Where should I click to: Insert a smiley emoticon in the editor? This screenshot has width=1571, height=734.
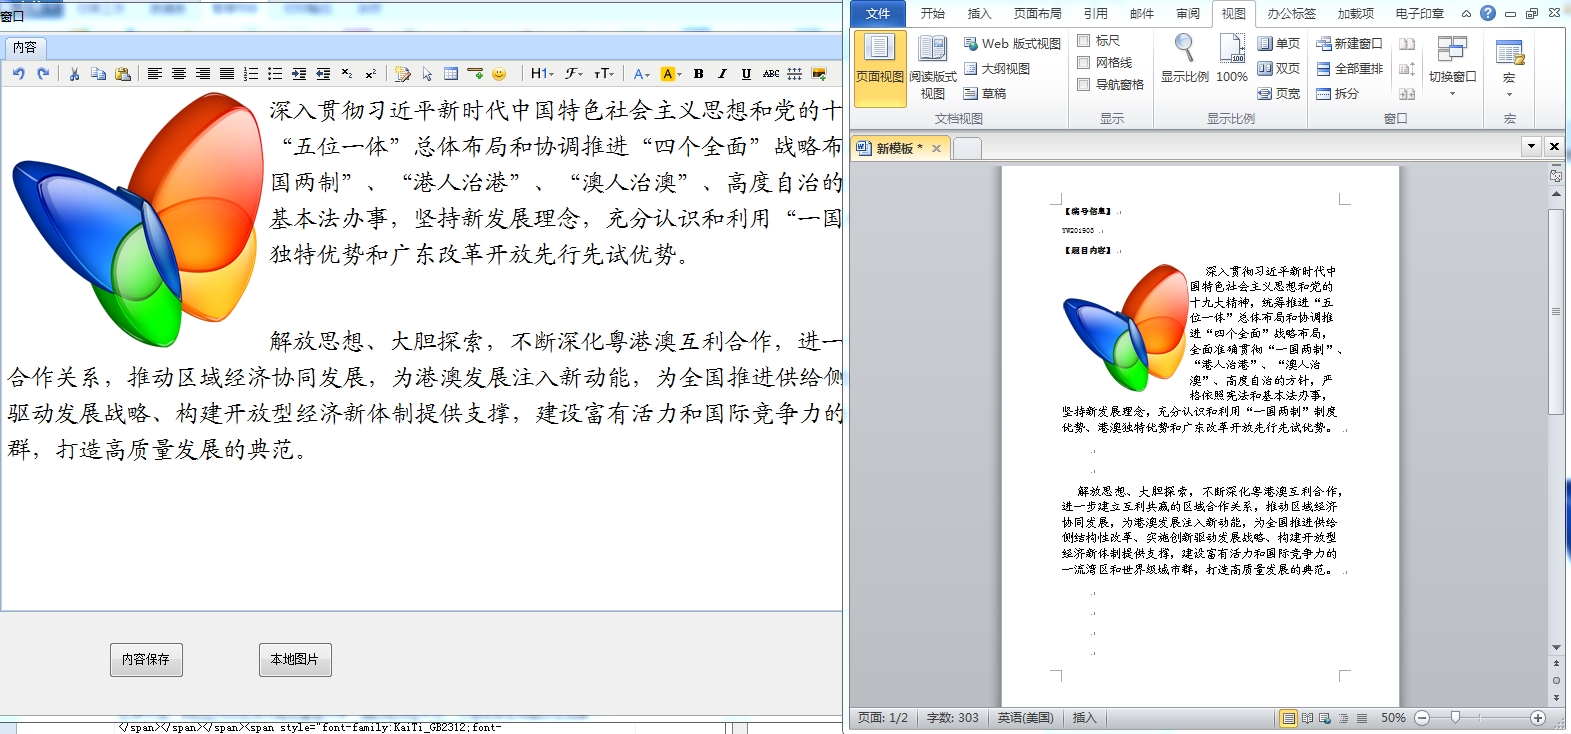click(499, 74)
